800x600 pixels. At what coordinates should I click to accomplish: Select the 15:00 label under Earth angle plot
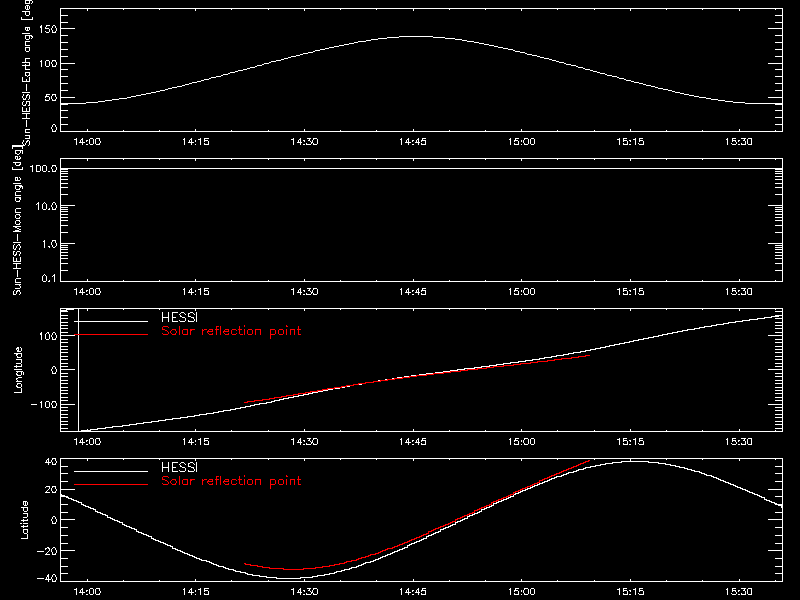pyautogui.click(x=521, y=142)
